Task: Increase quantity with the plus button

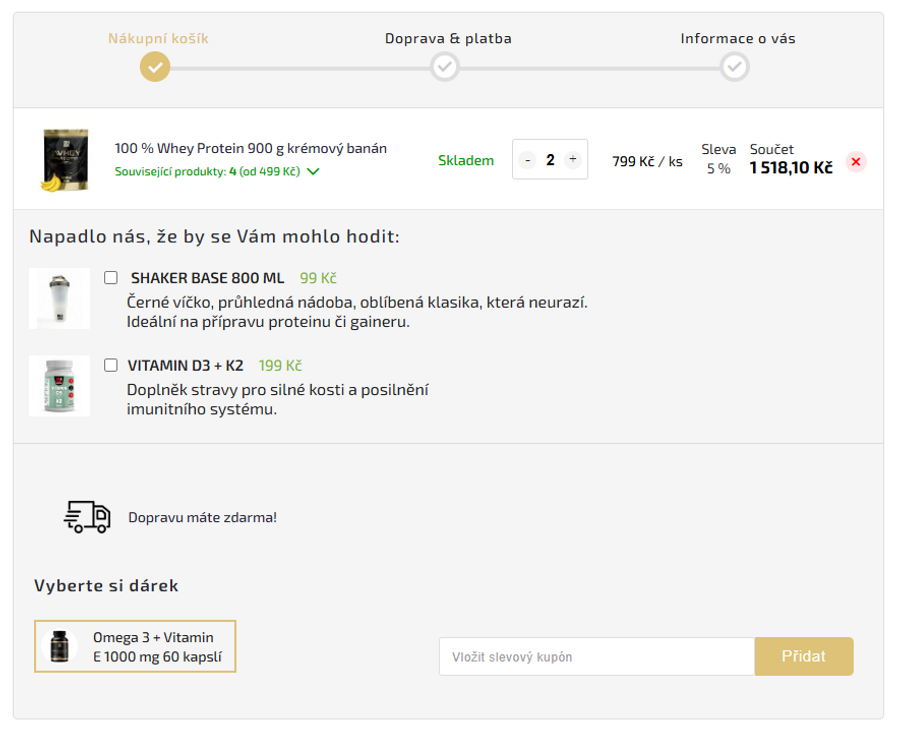Action: tap(572, 160)
